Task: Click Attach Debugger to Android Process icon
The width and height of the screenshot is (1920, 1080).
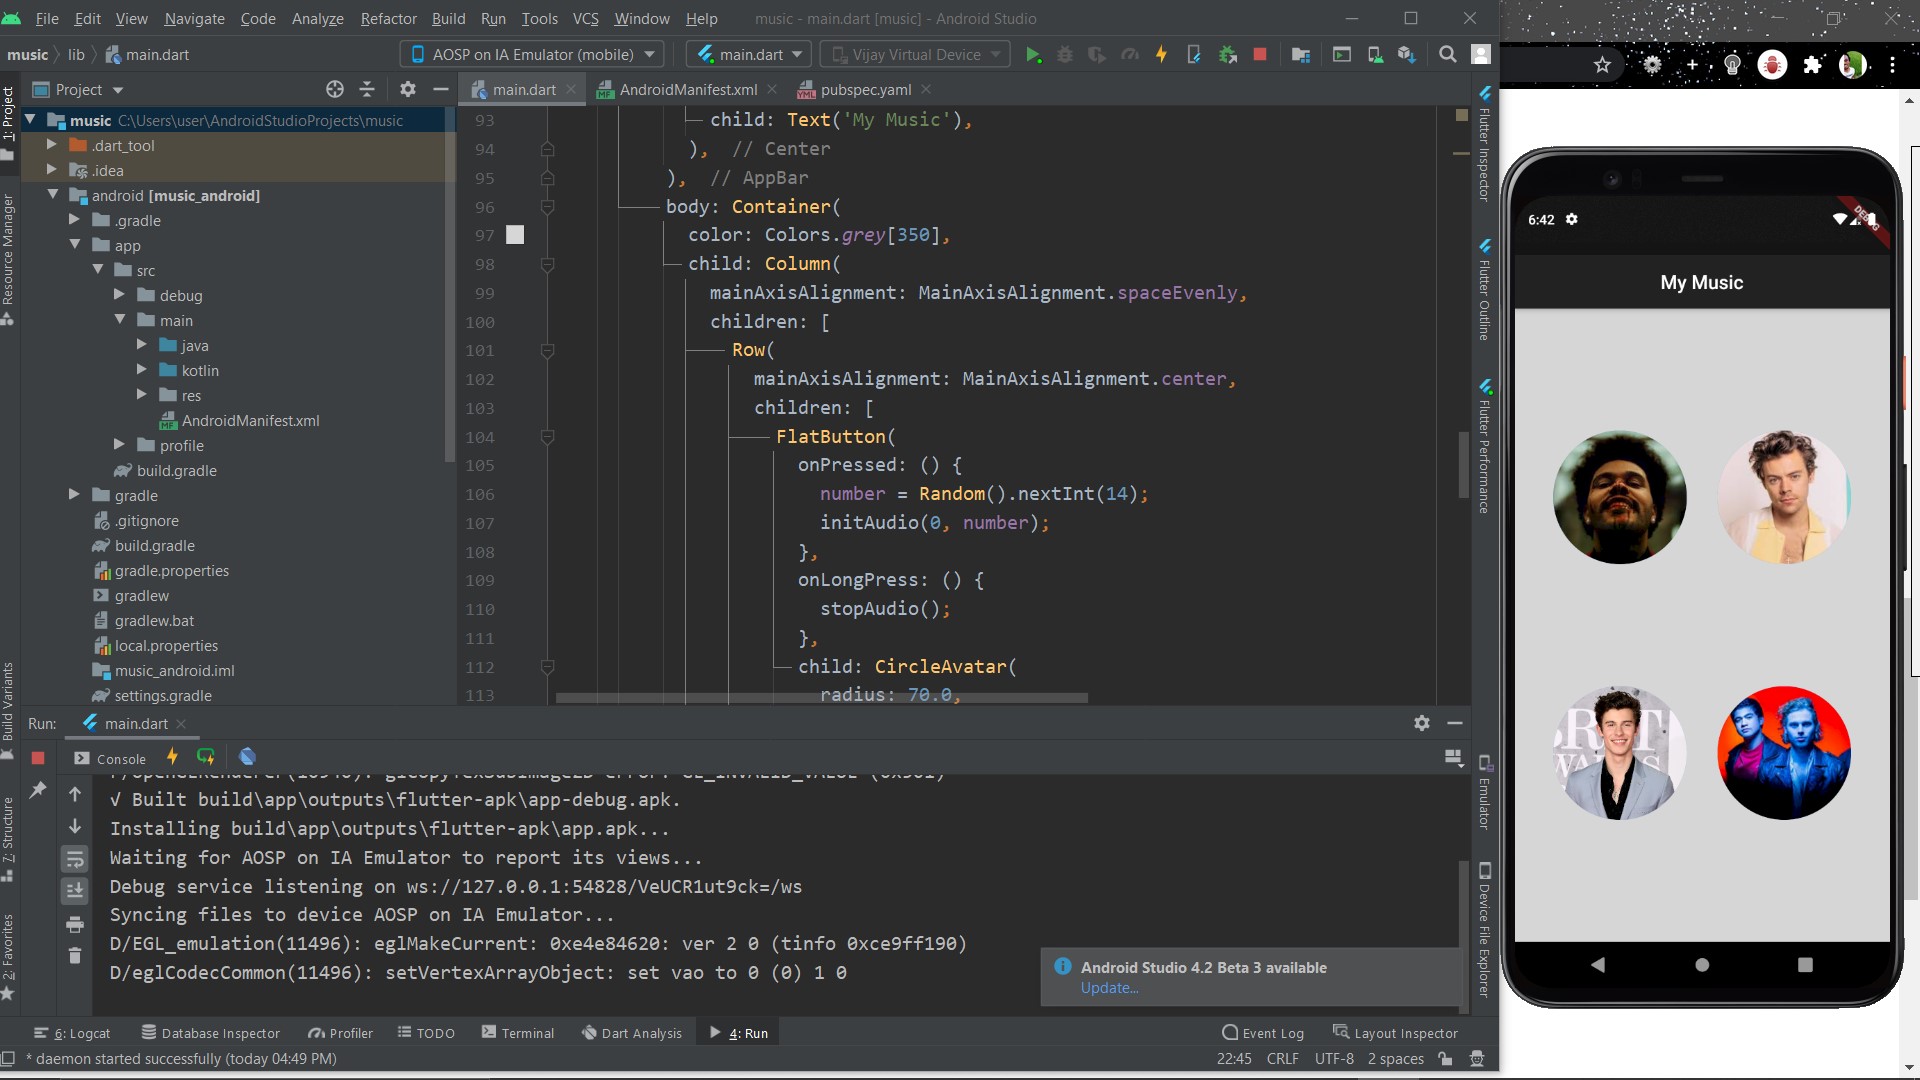Action: [x=1228, y=55]
